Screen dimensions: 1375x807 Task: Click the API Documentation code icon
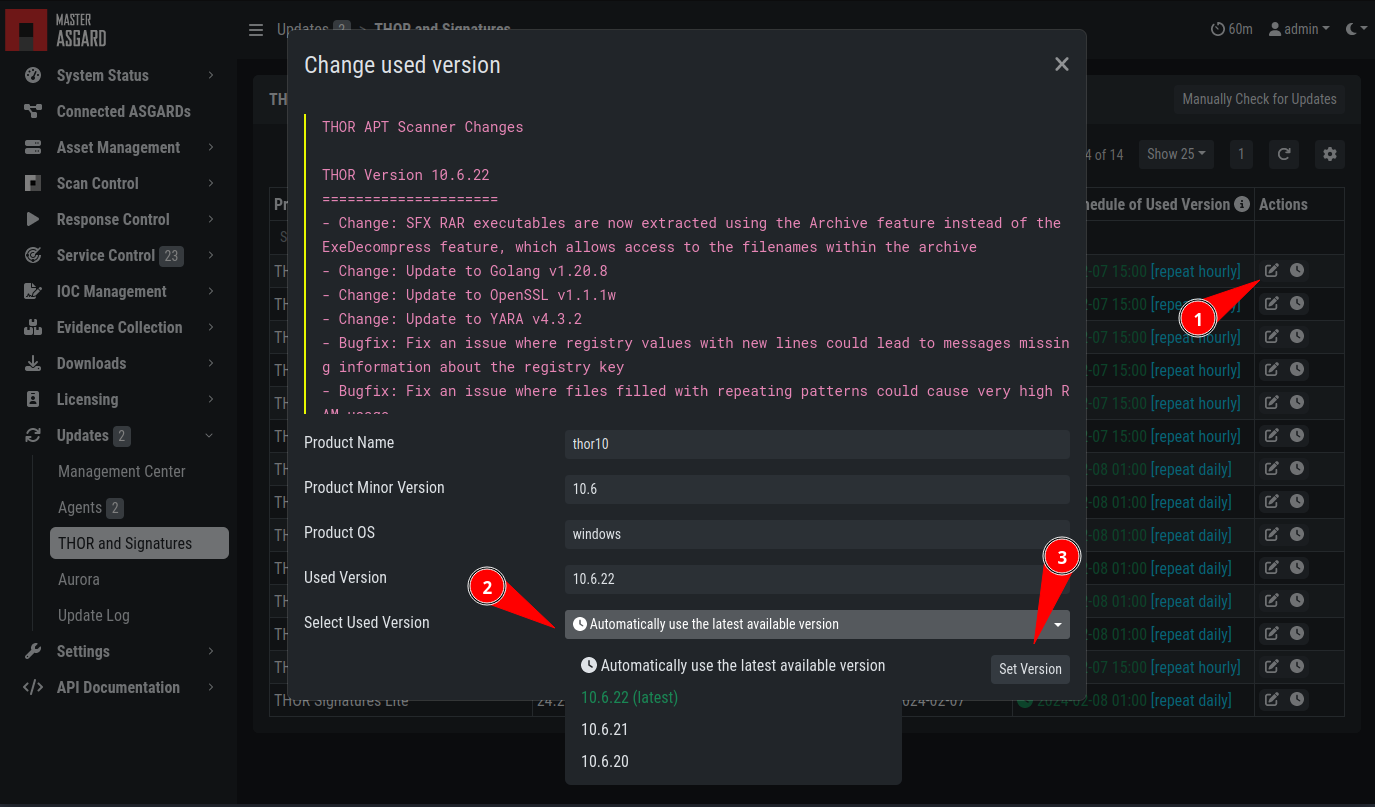point(33,687)
